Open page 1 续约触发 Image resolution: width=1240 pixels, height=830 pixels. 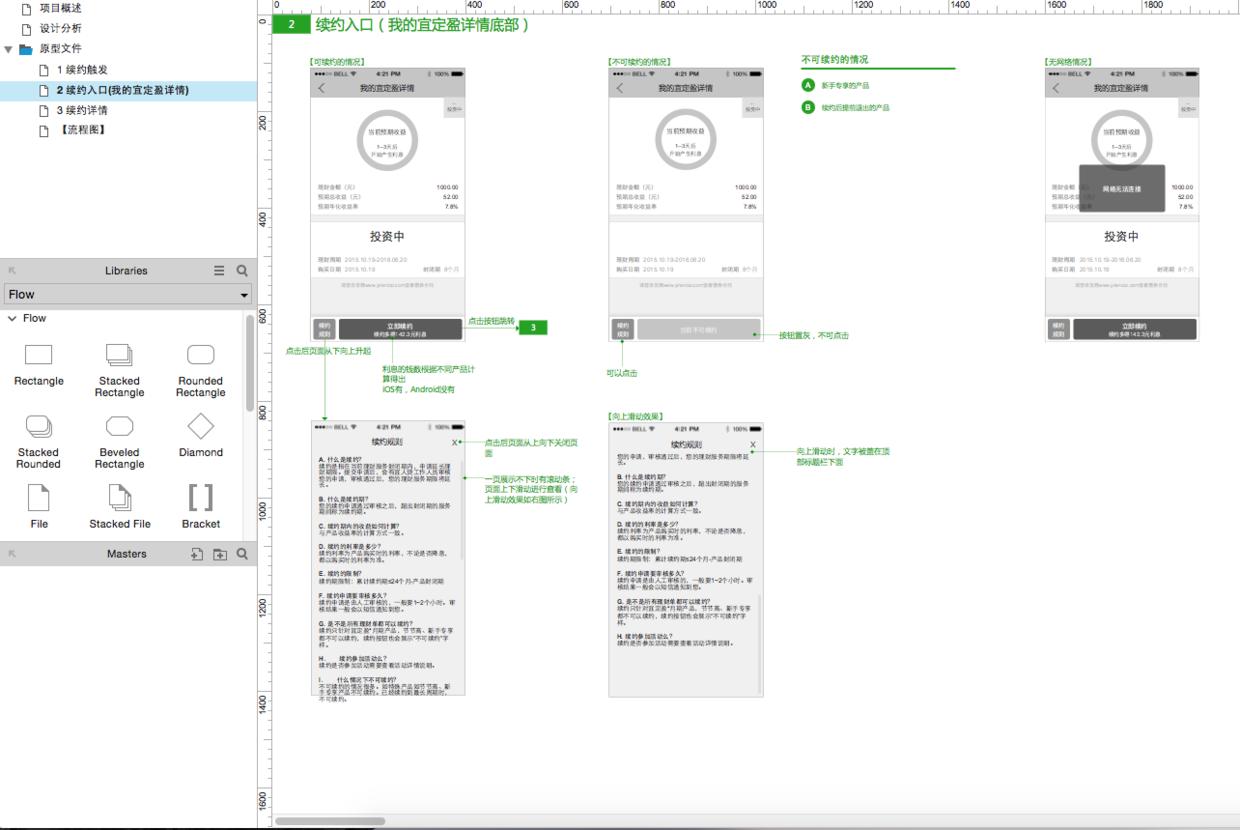pos(82,70)
